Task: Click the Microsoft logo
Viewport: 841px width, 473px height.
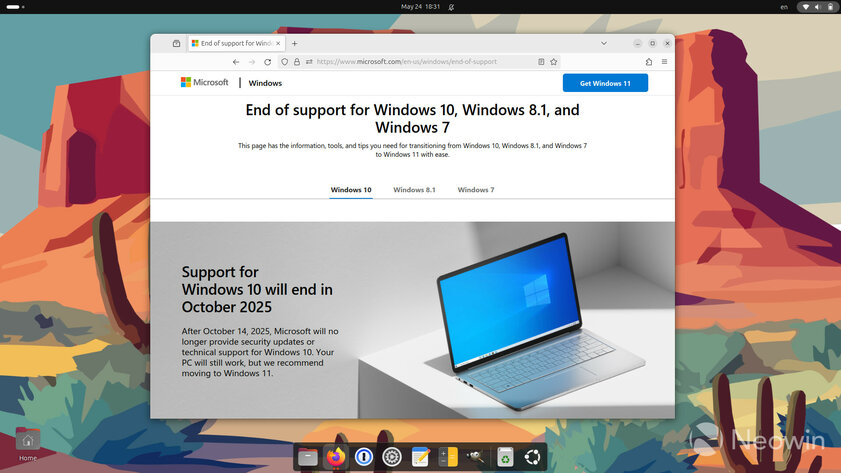Action: [x=204, y=82]
